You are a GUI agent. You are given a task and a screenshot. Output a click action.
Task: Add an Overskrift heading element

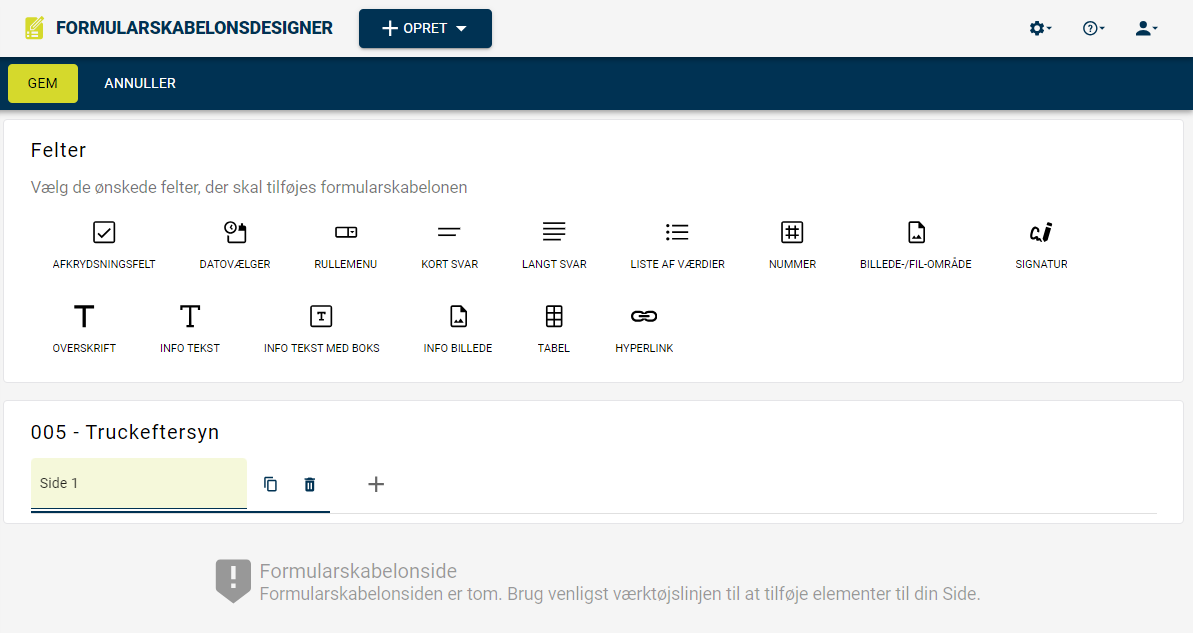coord(84,329)
